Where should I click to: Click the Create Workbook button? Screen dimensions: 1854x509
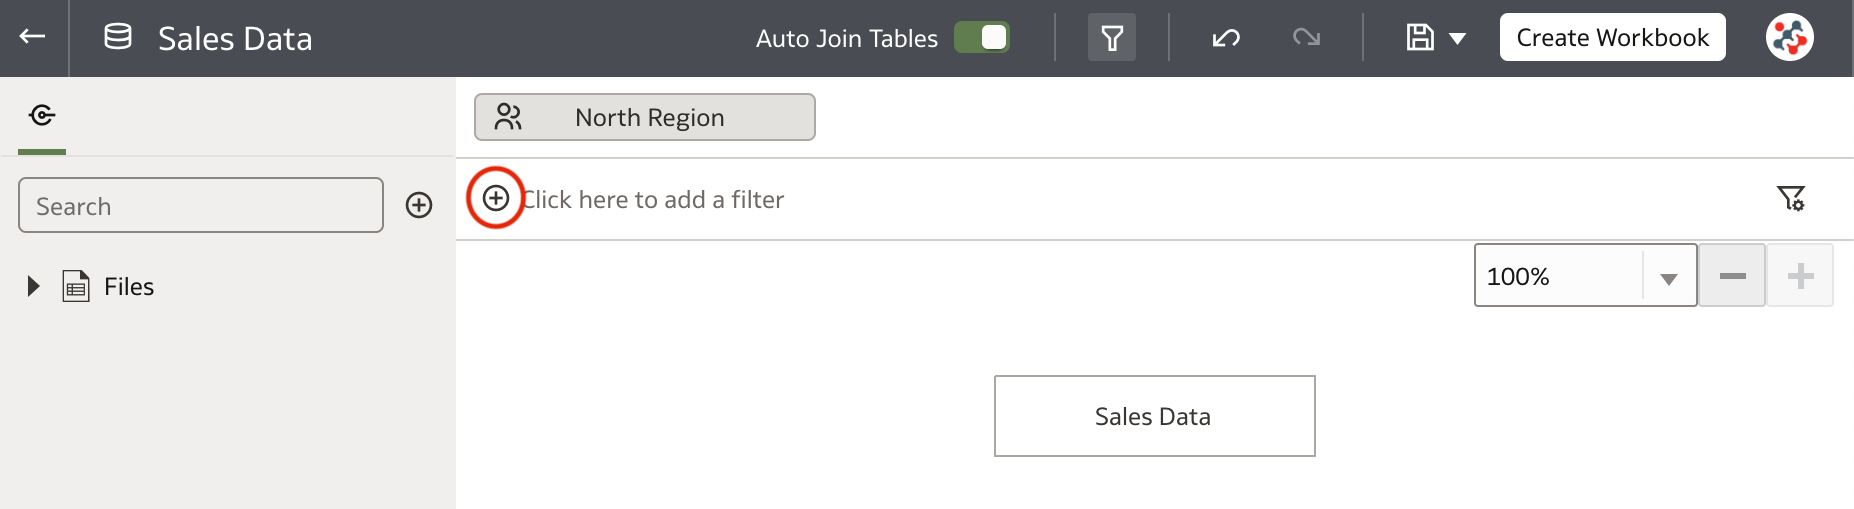[1612, 38]
